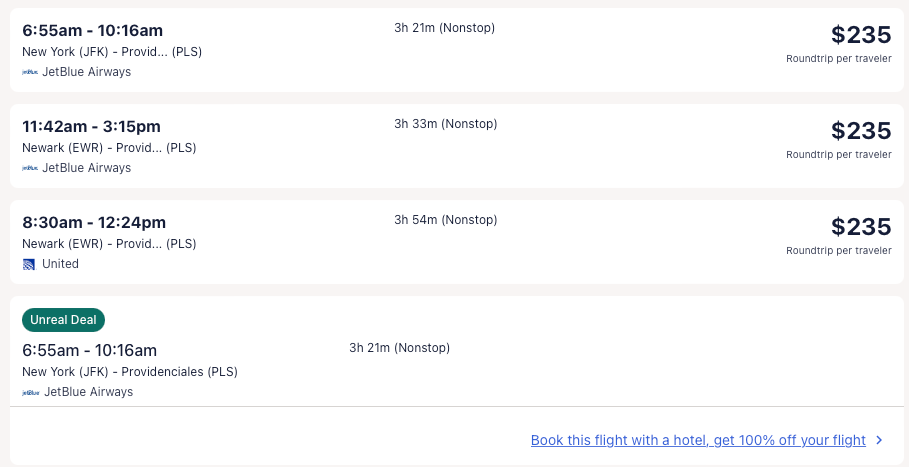Image resolution: width=909 pixels, height=467 pixels.
Task: Click 'Roundtrip per traveler' under the United flight price
Action: tap(838, 251)
